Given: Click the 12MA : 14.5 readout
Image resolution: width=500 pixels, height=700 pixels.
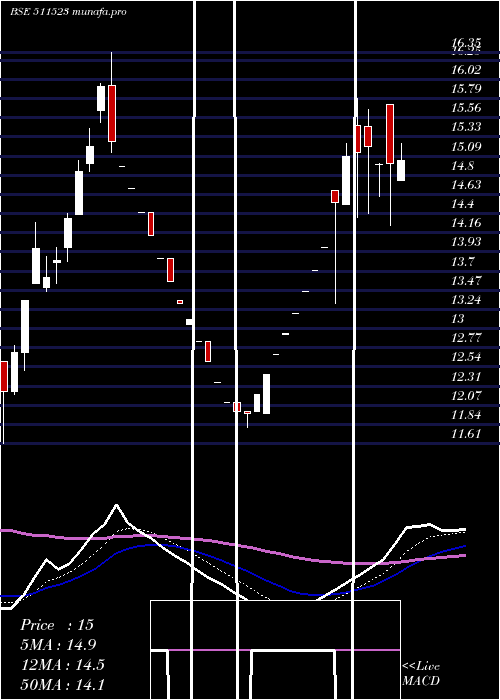Looking at the screenshot, I should coord(62,665).
